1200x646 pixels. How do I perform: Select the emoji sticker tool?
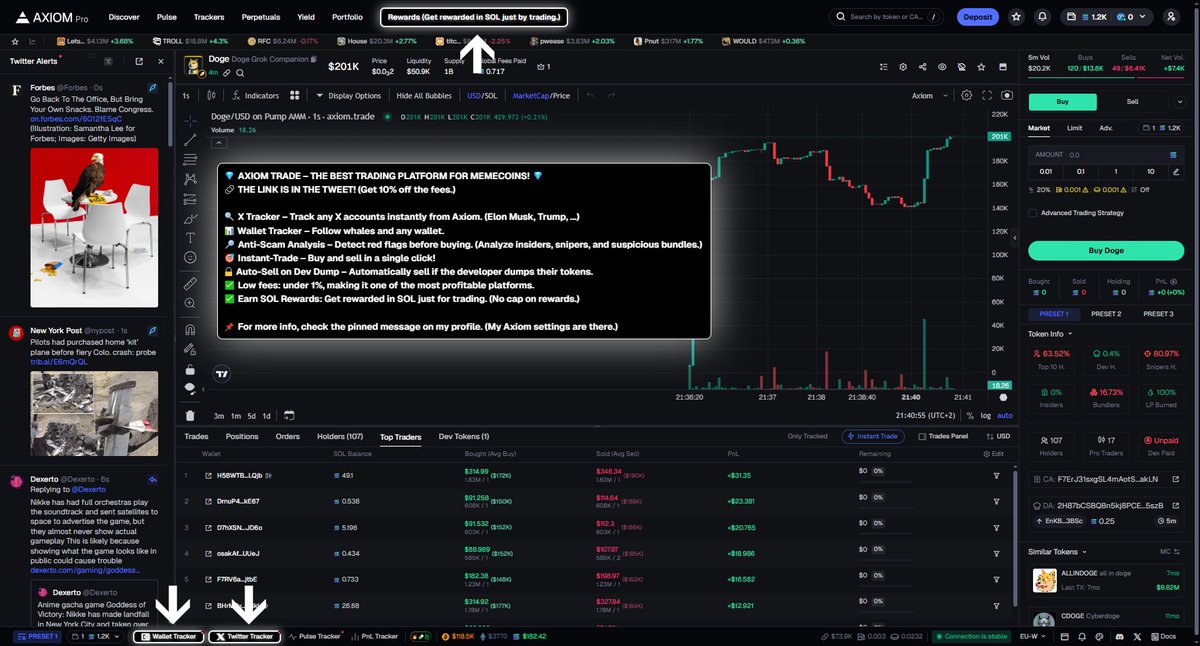[x=191, y=257]
